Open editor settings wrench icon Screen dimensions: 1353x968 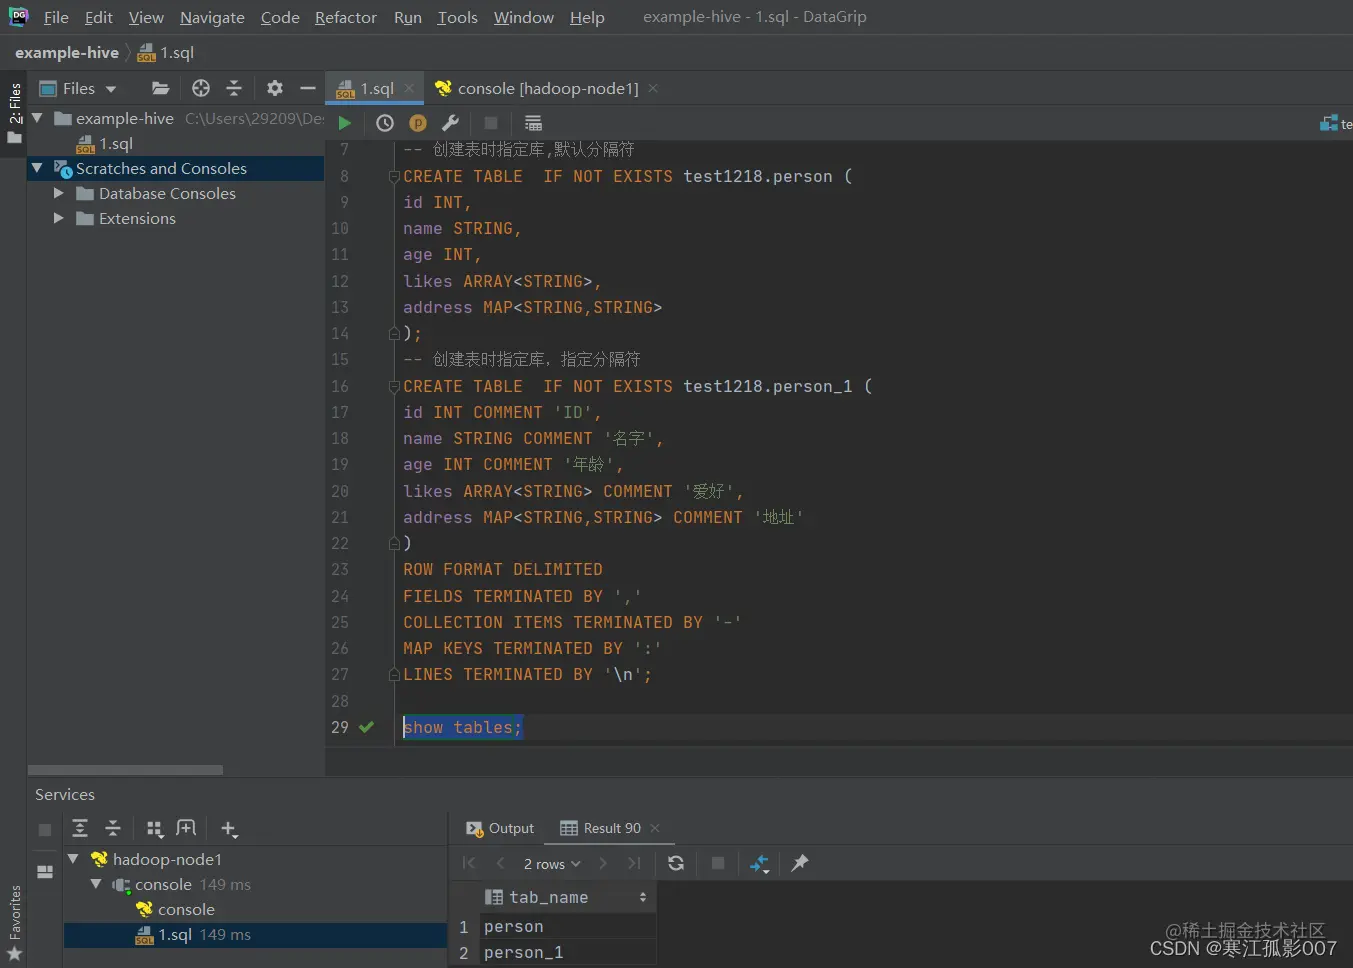pyautogui.click(x=450, y=123)
